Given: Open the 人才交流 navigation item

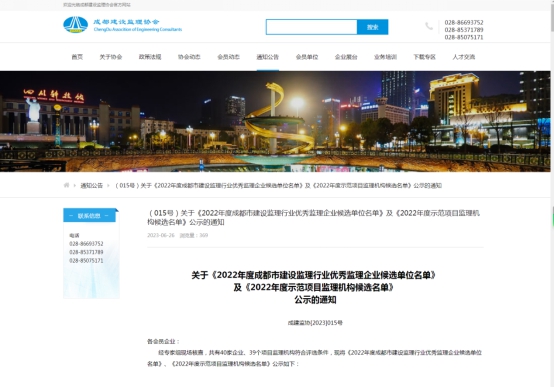Looking at the screenshot, I should coord(464,57).
